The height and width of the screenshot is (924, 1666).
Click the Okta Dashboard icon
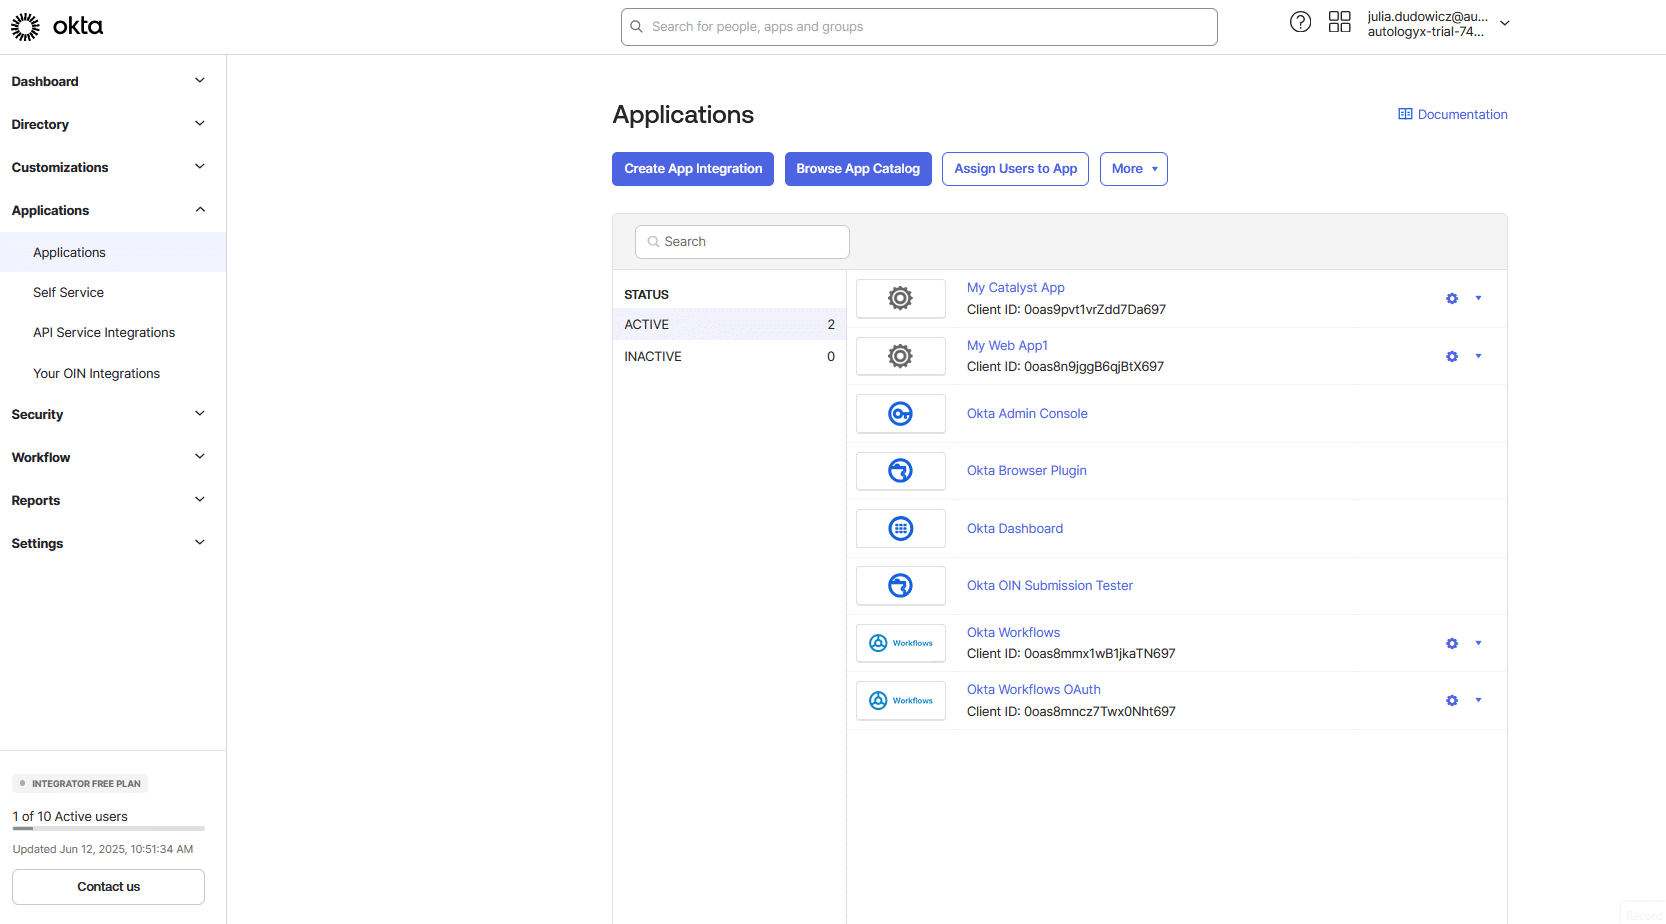coord(901,528)
